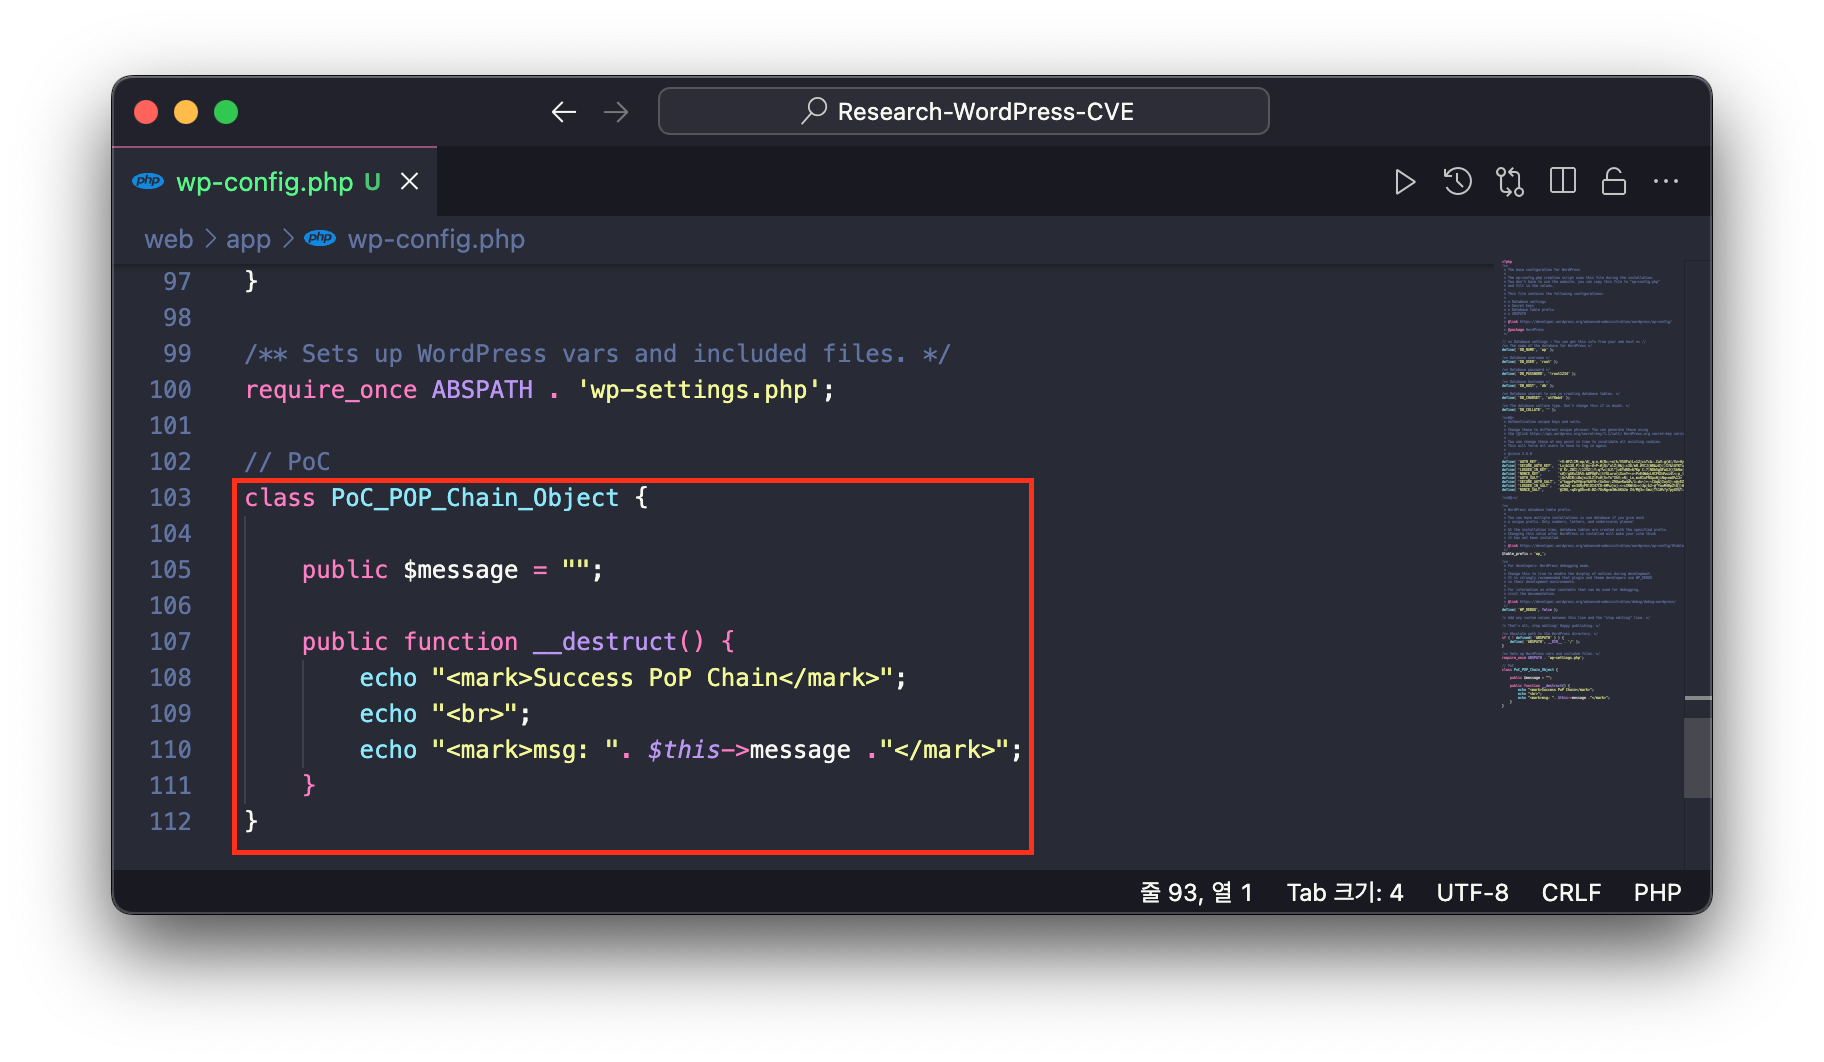
Task: Click the vertical scrollbar thumb
Action: (x=1697, y=758)
